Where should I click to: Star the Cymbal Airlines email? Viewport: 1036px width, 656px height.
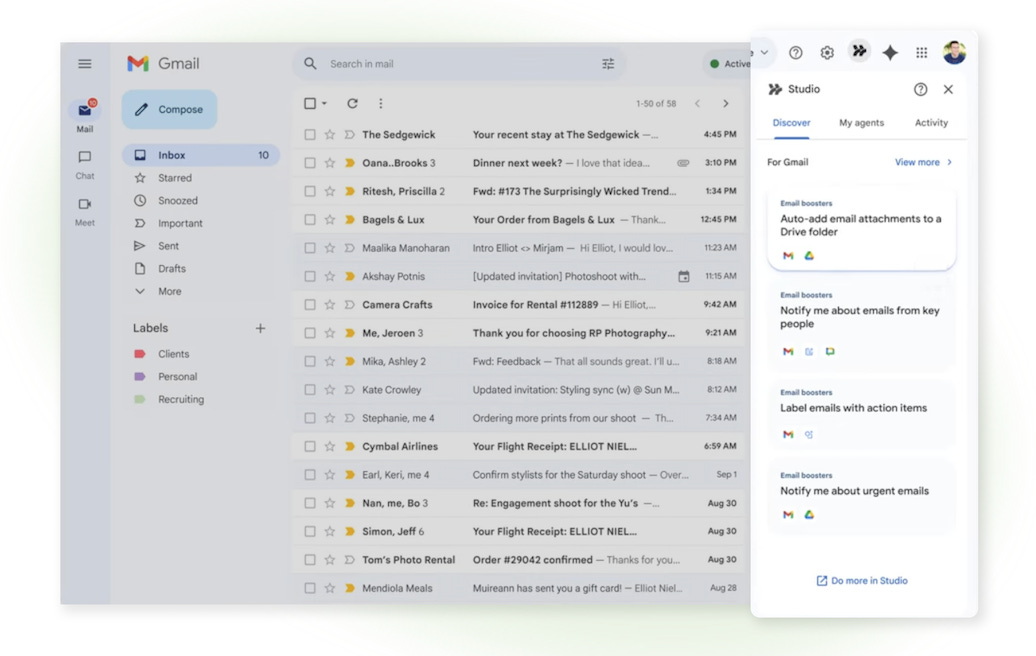tap(330, 447)
